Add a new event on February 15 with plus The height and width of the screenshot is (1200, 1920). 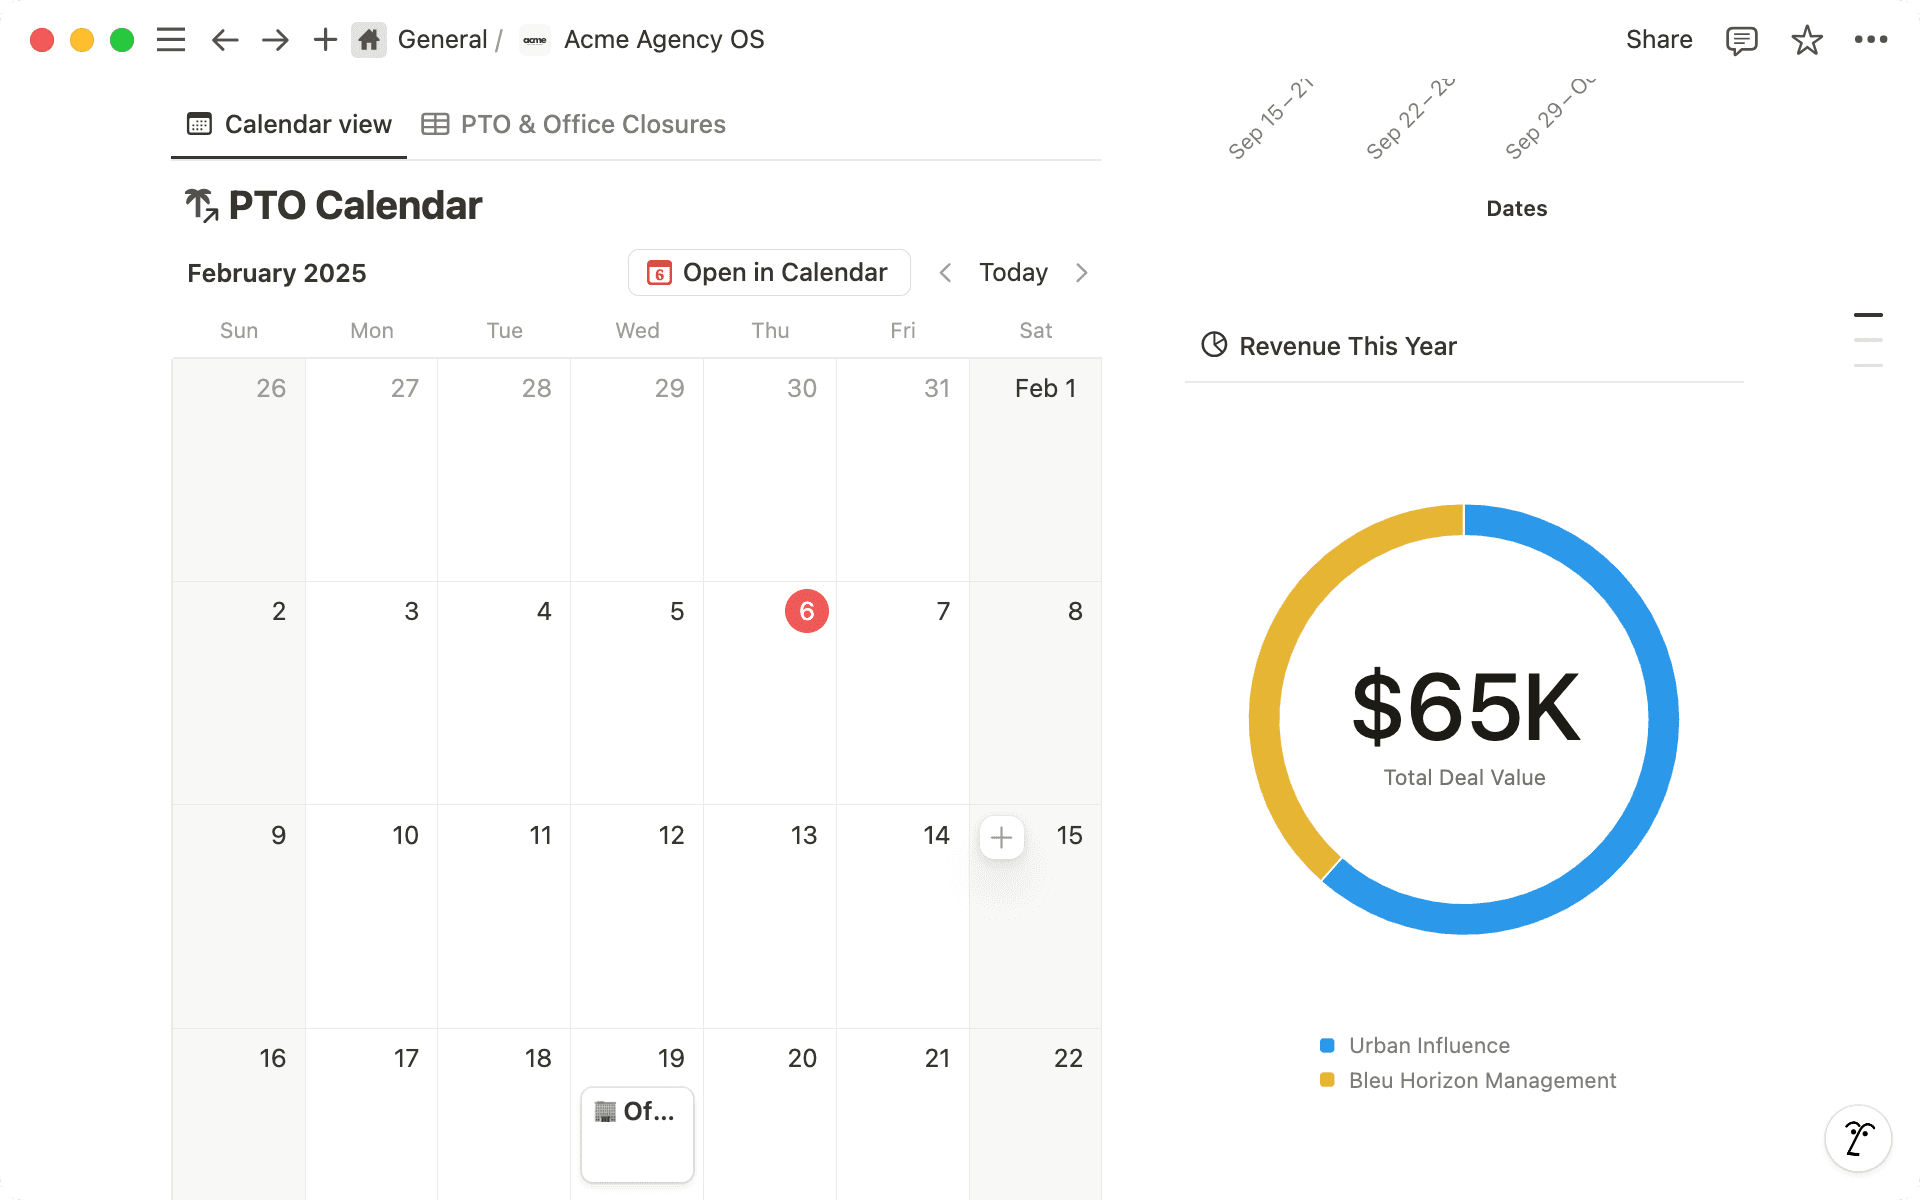coord(1001,837)
